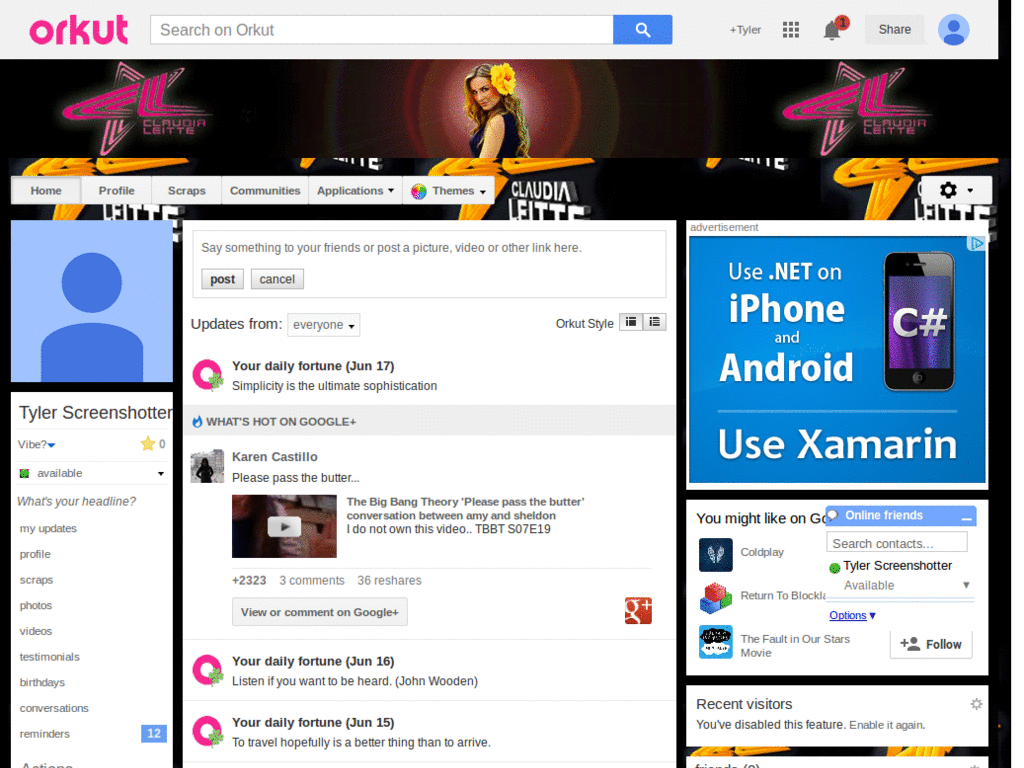Image resolution: width=1024 pixels, height=768 pixels.
Task: Click the Follow button
Action: 931,645
